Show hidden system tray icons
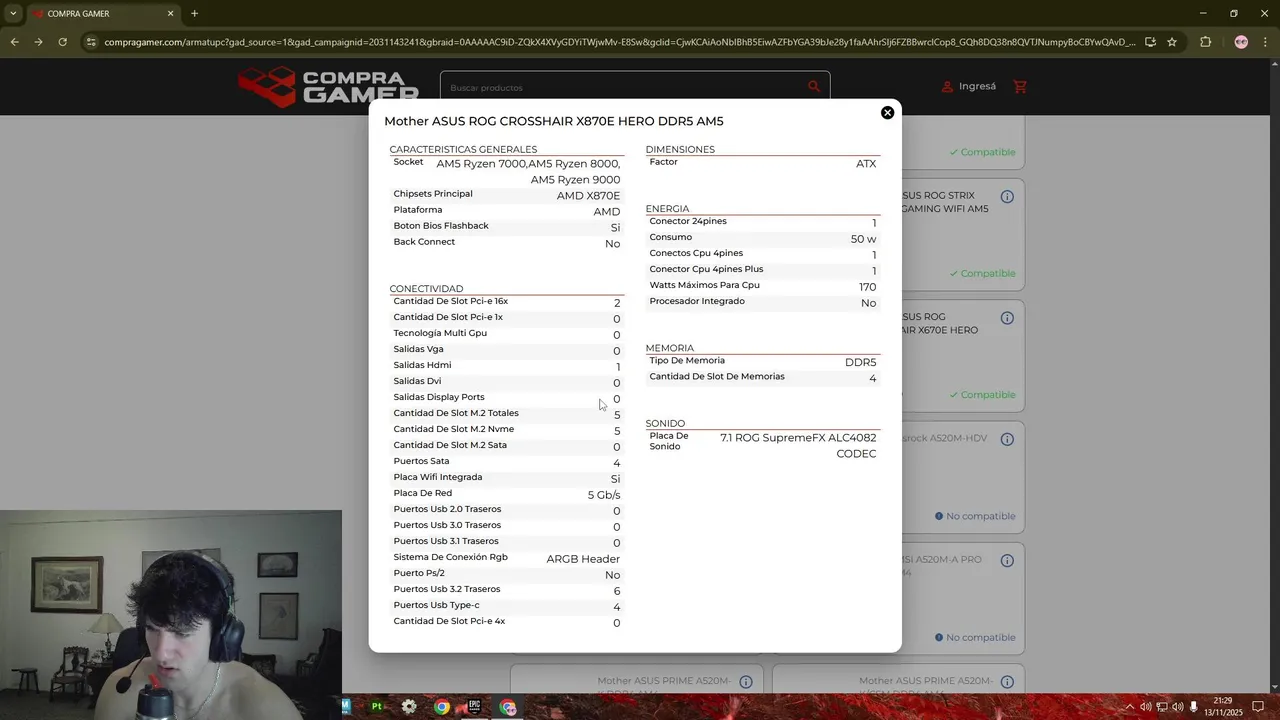 click(x=1130, y=707)
